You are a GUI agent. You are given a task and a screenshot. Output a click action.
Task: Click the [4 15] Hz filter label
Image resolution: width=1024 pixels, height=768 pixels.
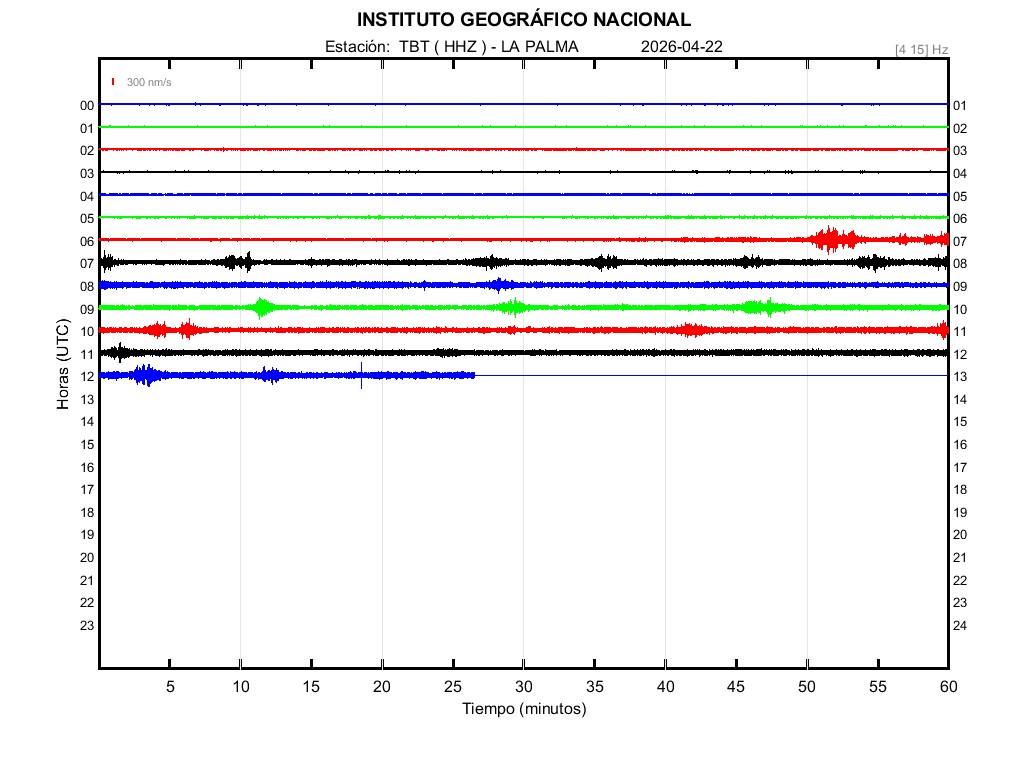[x=921, y=49]
